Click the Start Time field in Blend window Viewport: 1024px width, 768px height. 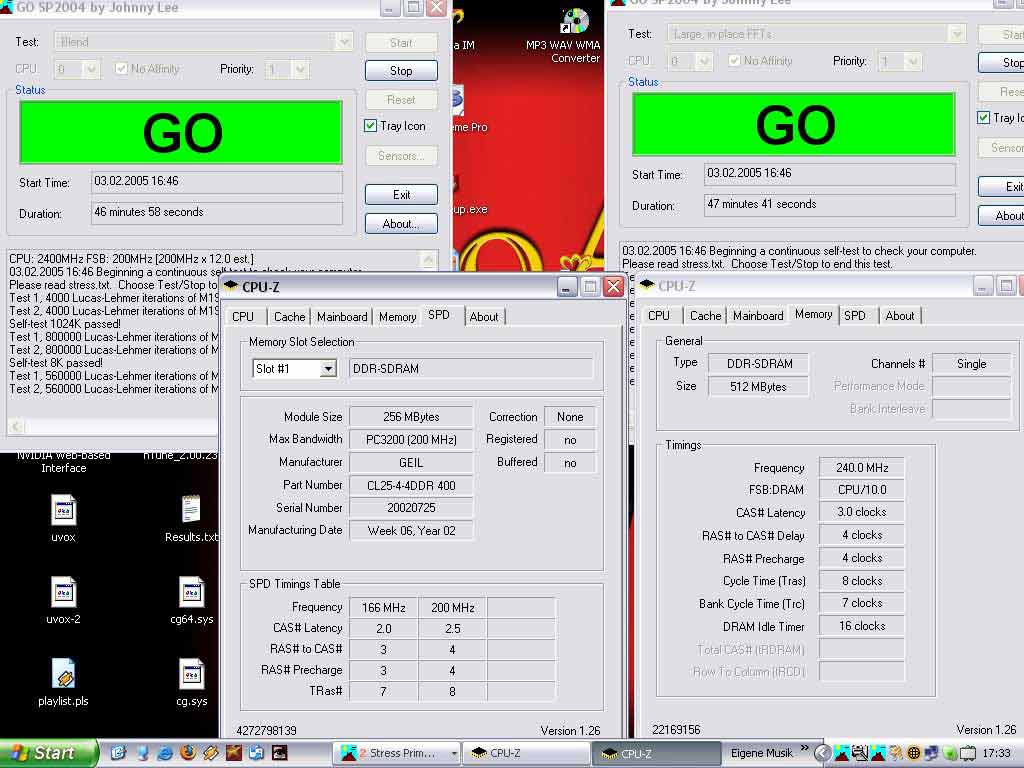pyautogui.click(x=217, y=182)
